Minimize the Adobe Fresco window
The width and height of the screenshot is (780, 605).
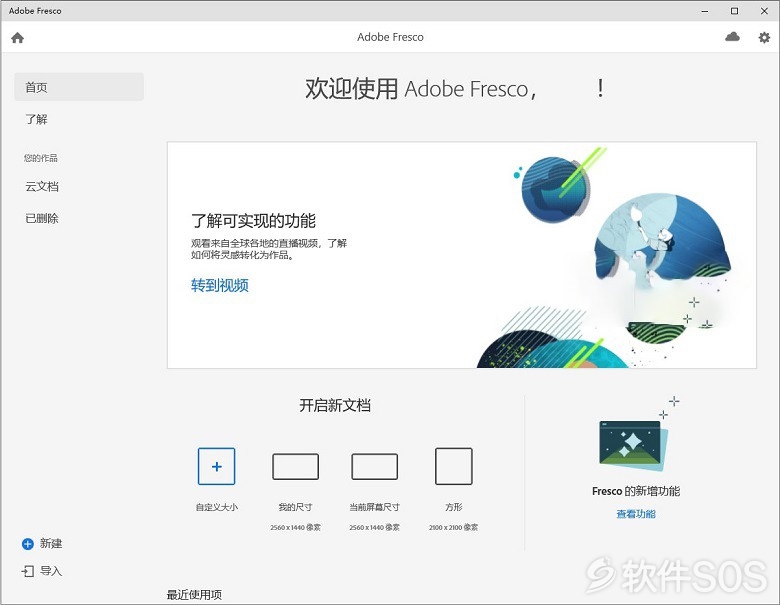pos(704,11)
